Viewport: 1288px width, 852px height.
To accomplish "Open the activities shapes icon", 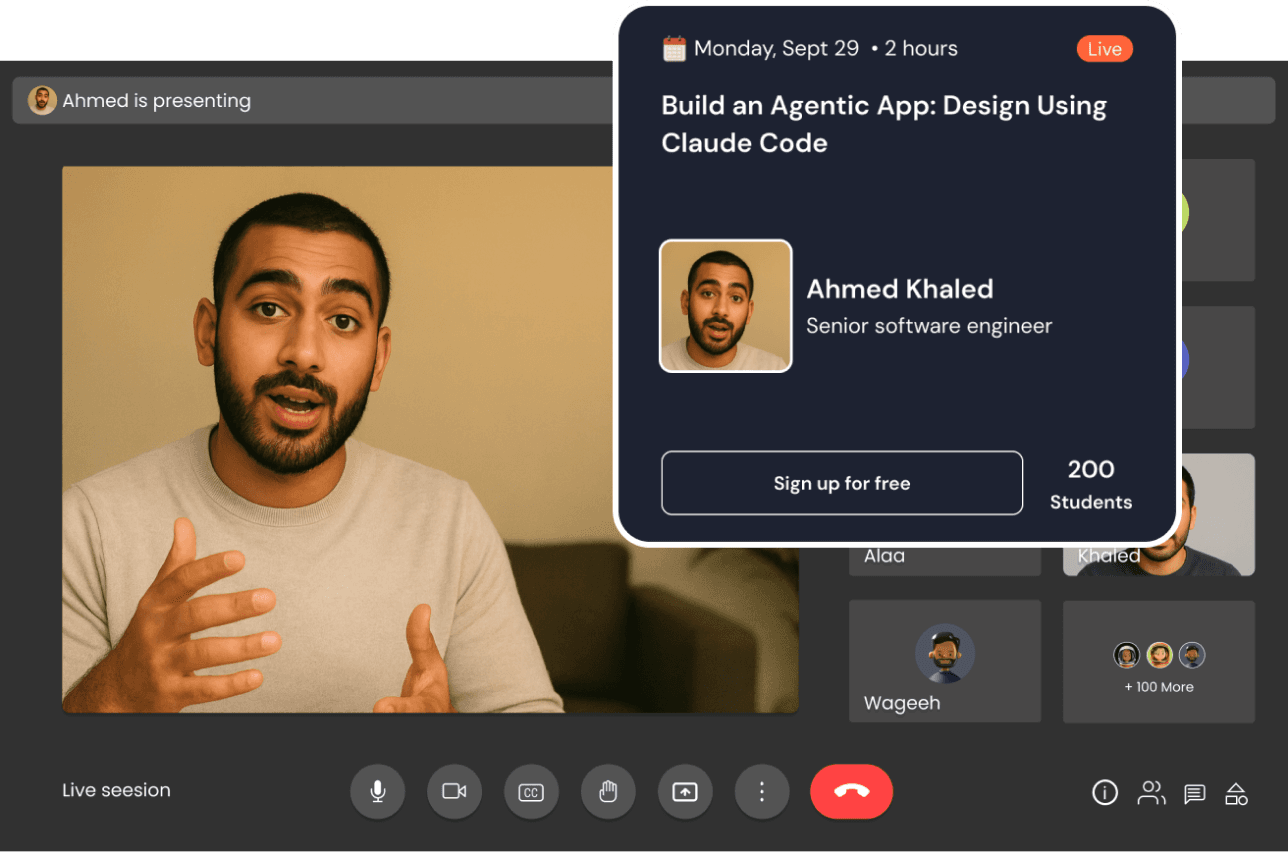I will tap(1236, 793).
